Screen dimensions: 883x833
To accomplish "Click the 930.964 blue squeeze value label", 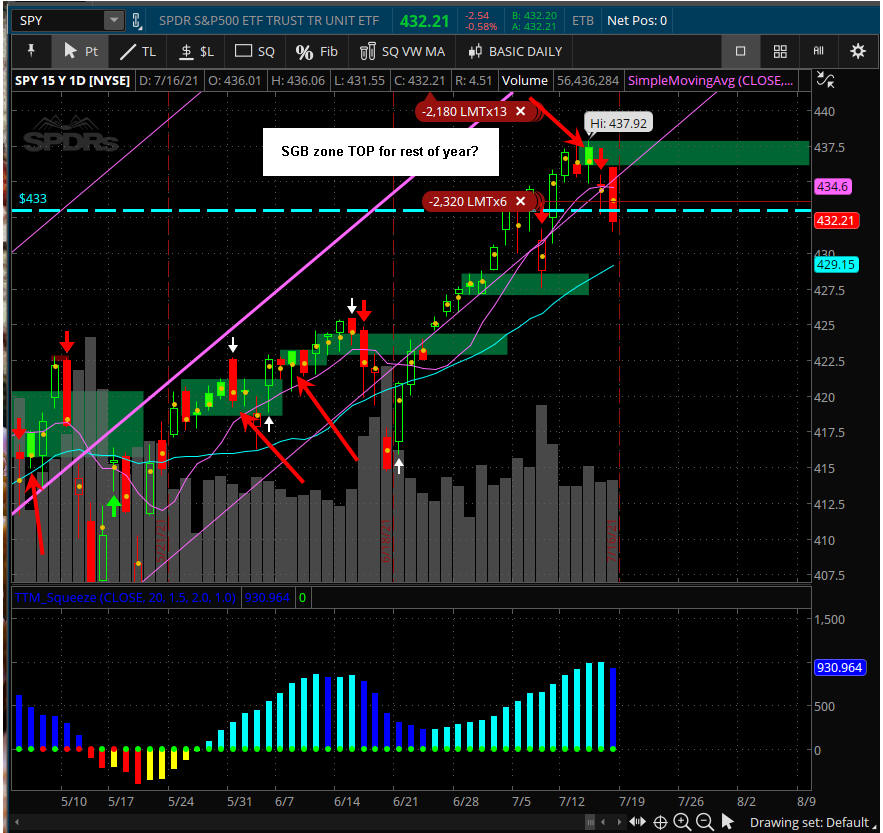I will tap(840, 667).
